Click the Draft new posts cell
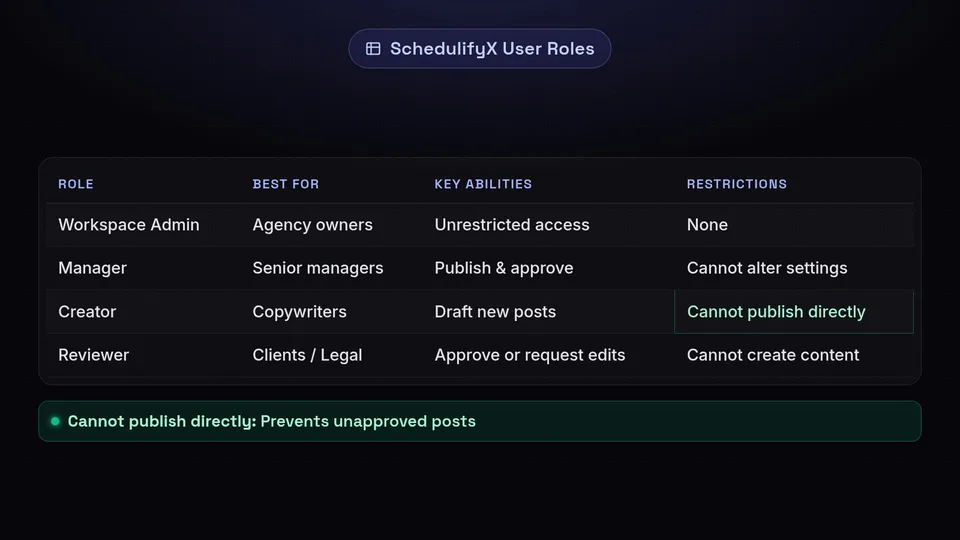This screenshot has height=540, width=960. tap(495, 312)
